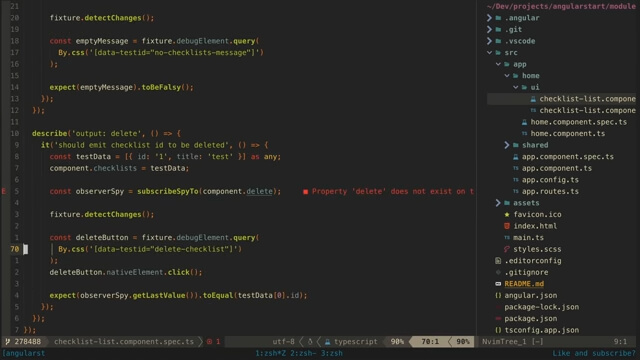Expand the .angular folder chevron
The image size is (640, 360).
tap(489, 18)
